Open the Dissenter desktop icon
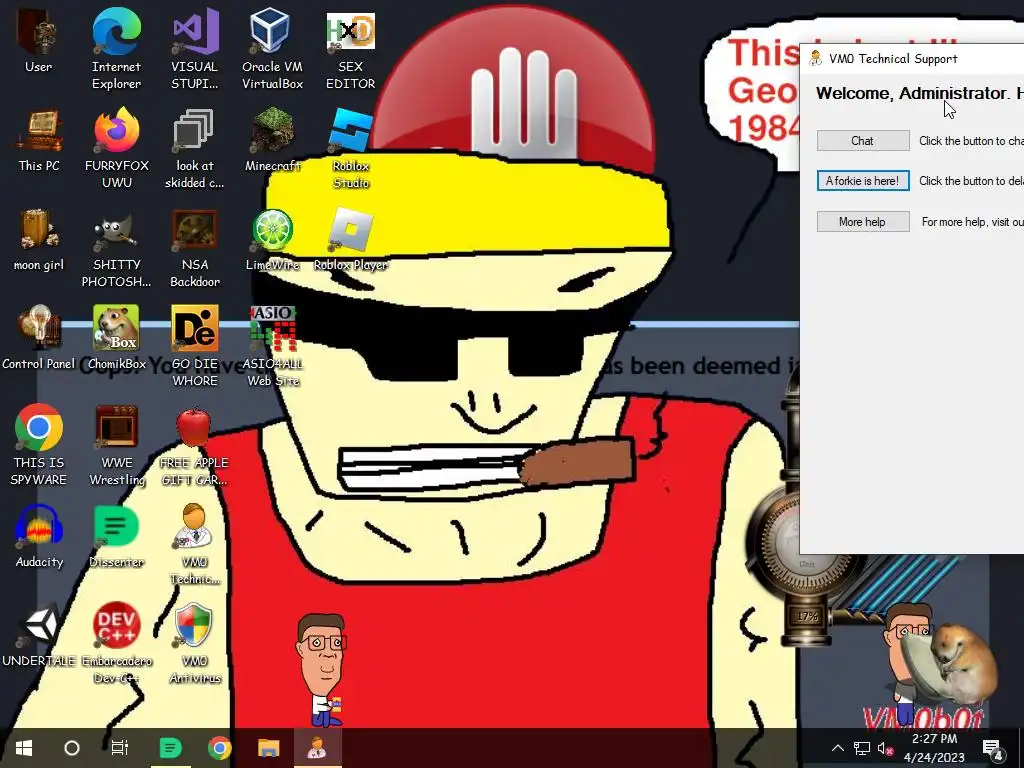 tap(116, 537)
